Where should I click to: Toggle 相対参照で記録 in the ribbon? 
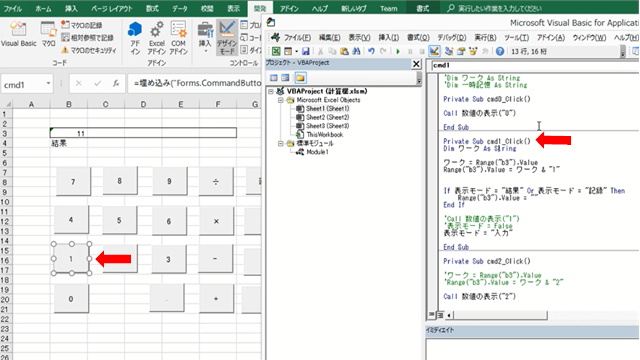(x=87, y=38)
